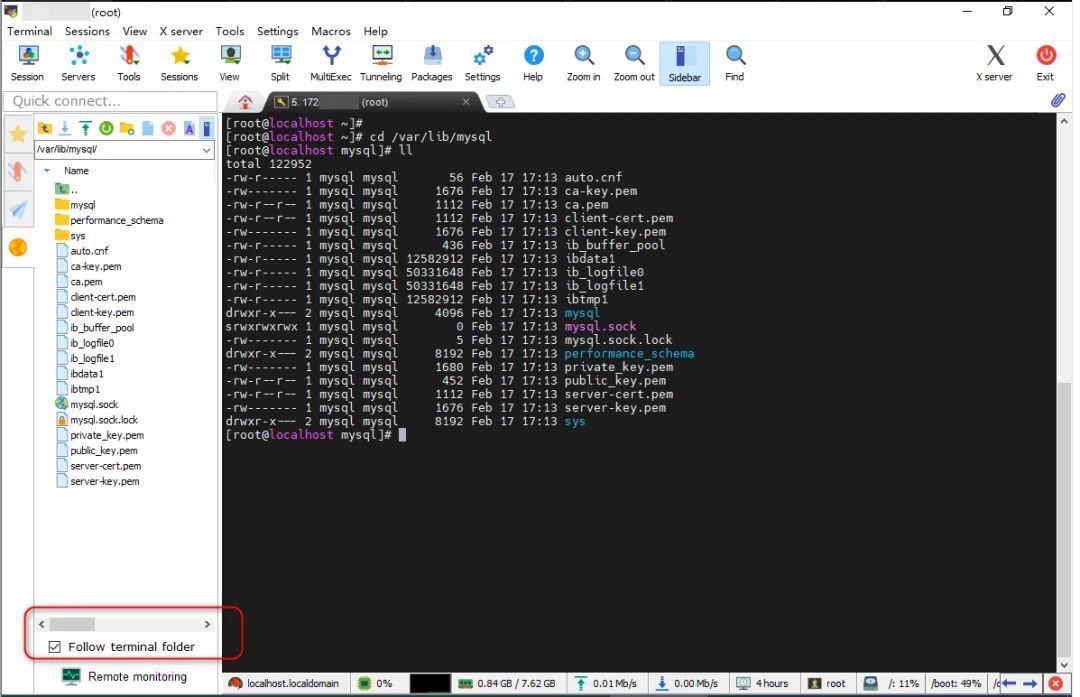Toggle the blue hidden-files icon in SFTP toolbar
This screenshot has width=1080, height=697.
pos(207,128)
